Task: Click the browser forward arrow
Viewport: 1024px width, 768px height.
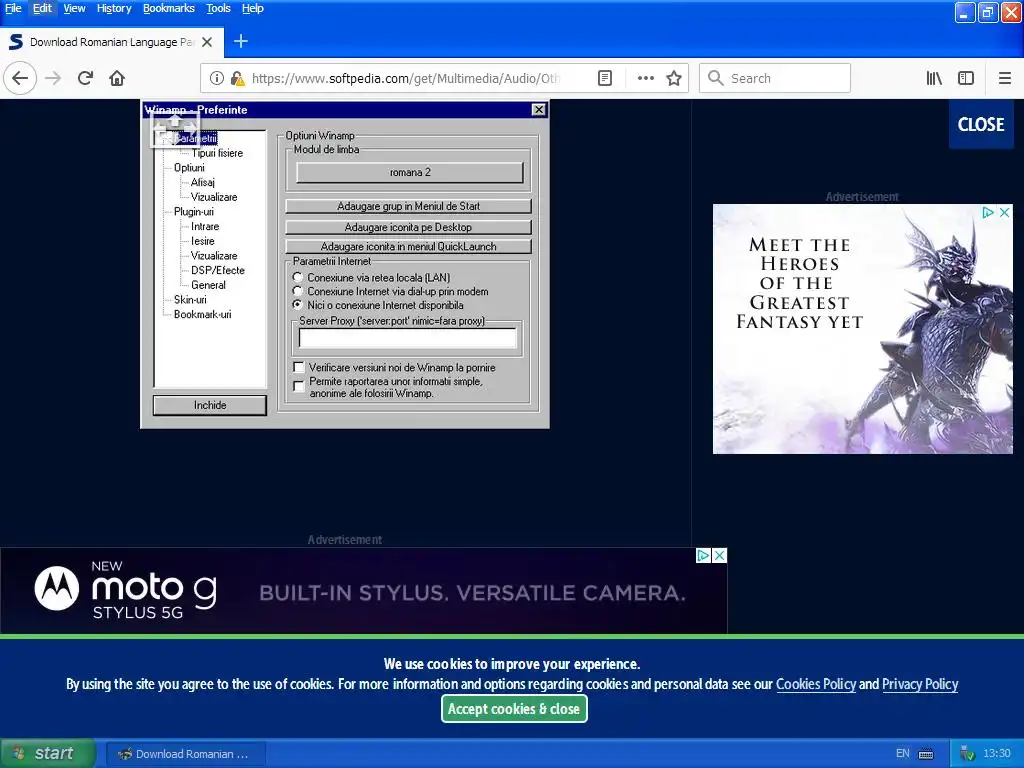Action: [x=53, y=78]
